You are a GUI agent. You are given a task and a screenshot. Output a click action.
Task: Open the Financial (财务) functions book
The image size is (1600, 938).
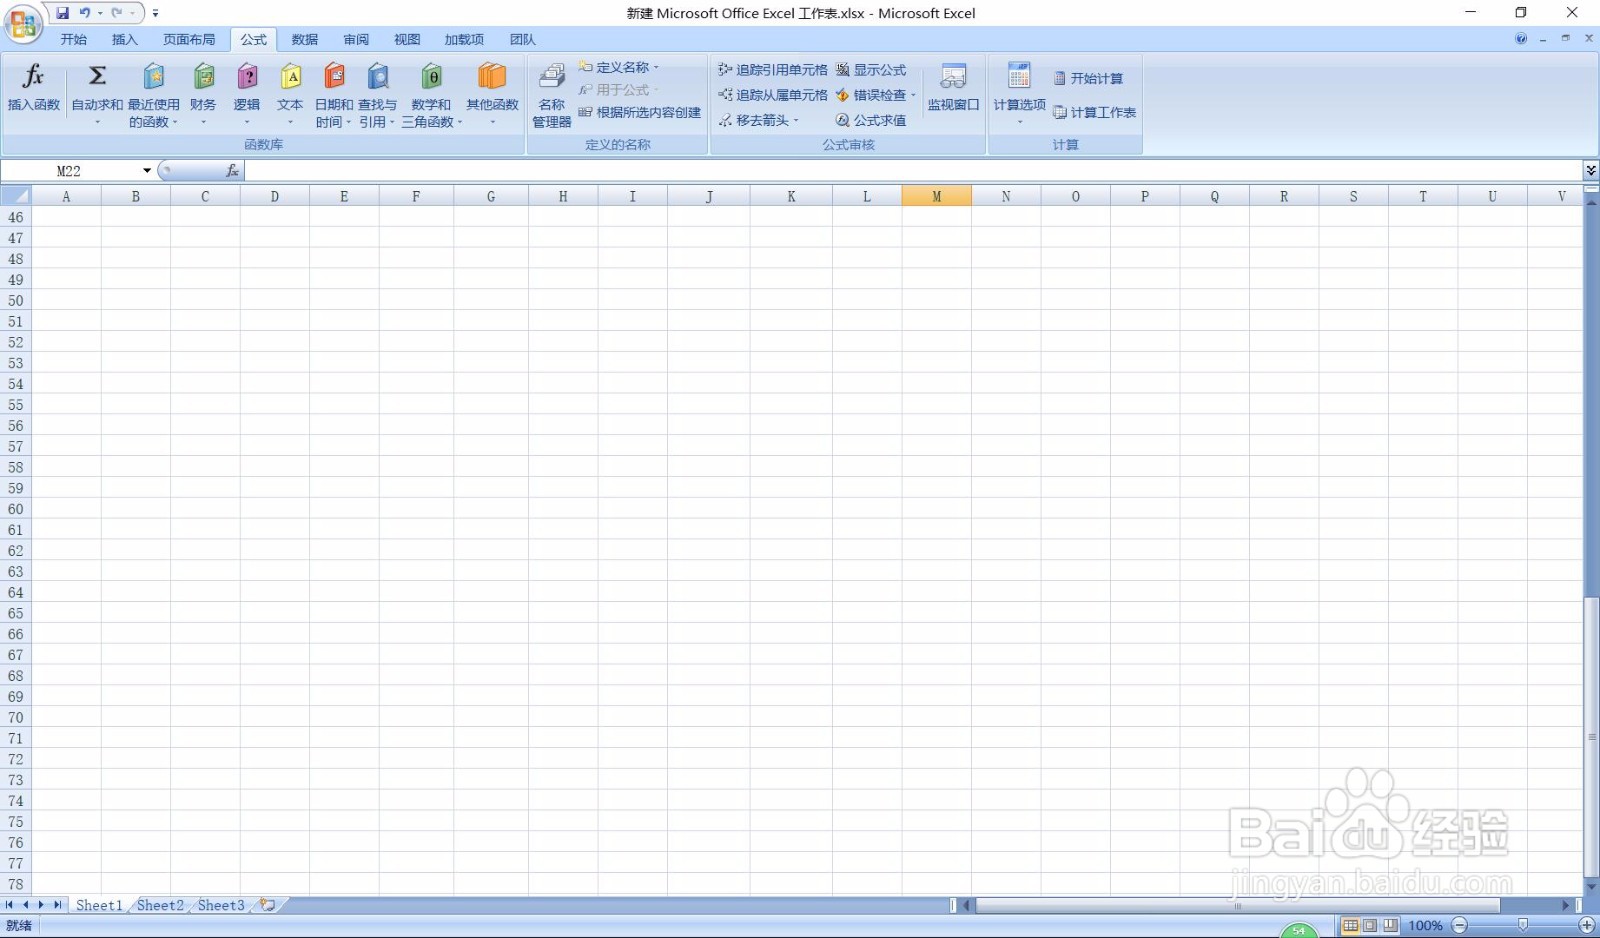pos(203,77)
